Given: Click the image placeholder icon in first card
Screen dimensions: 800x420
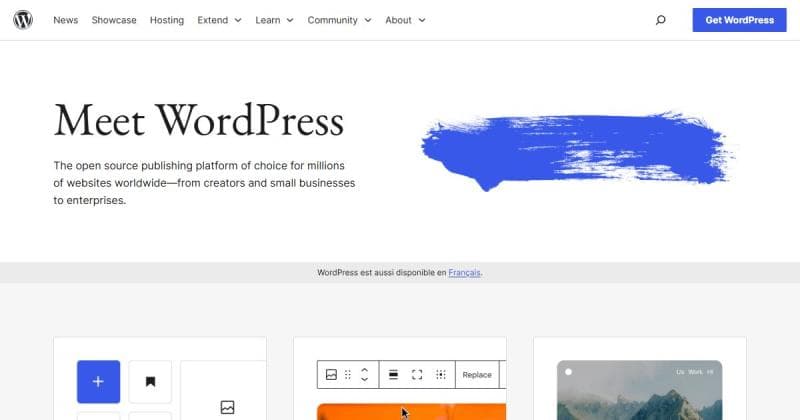Looking at the screenshot, I should pos(228,407).
